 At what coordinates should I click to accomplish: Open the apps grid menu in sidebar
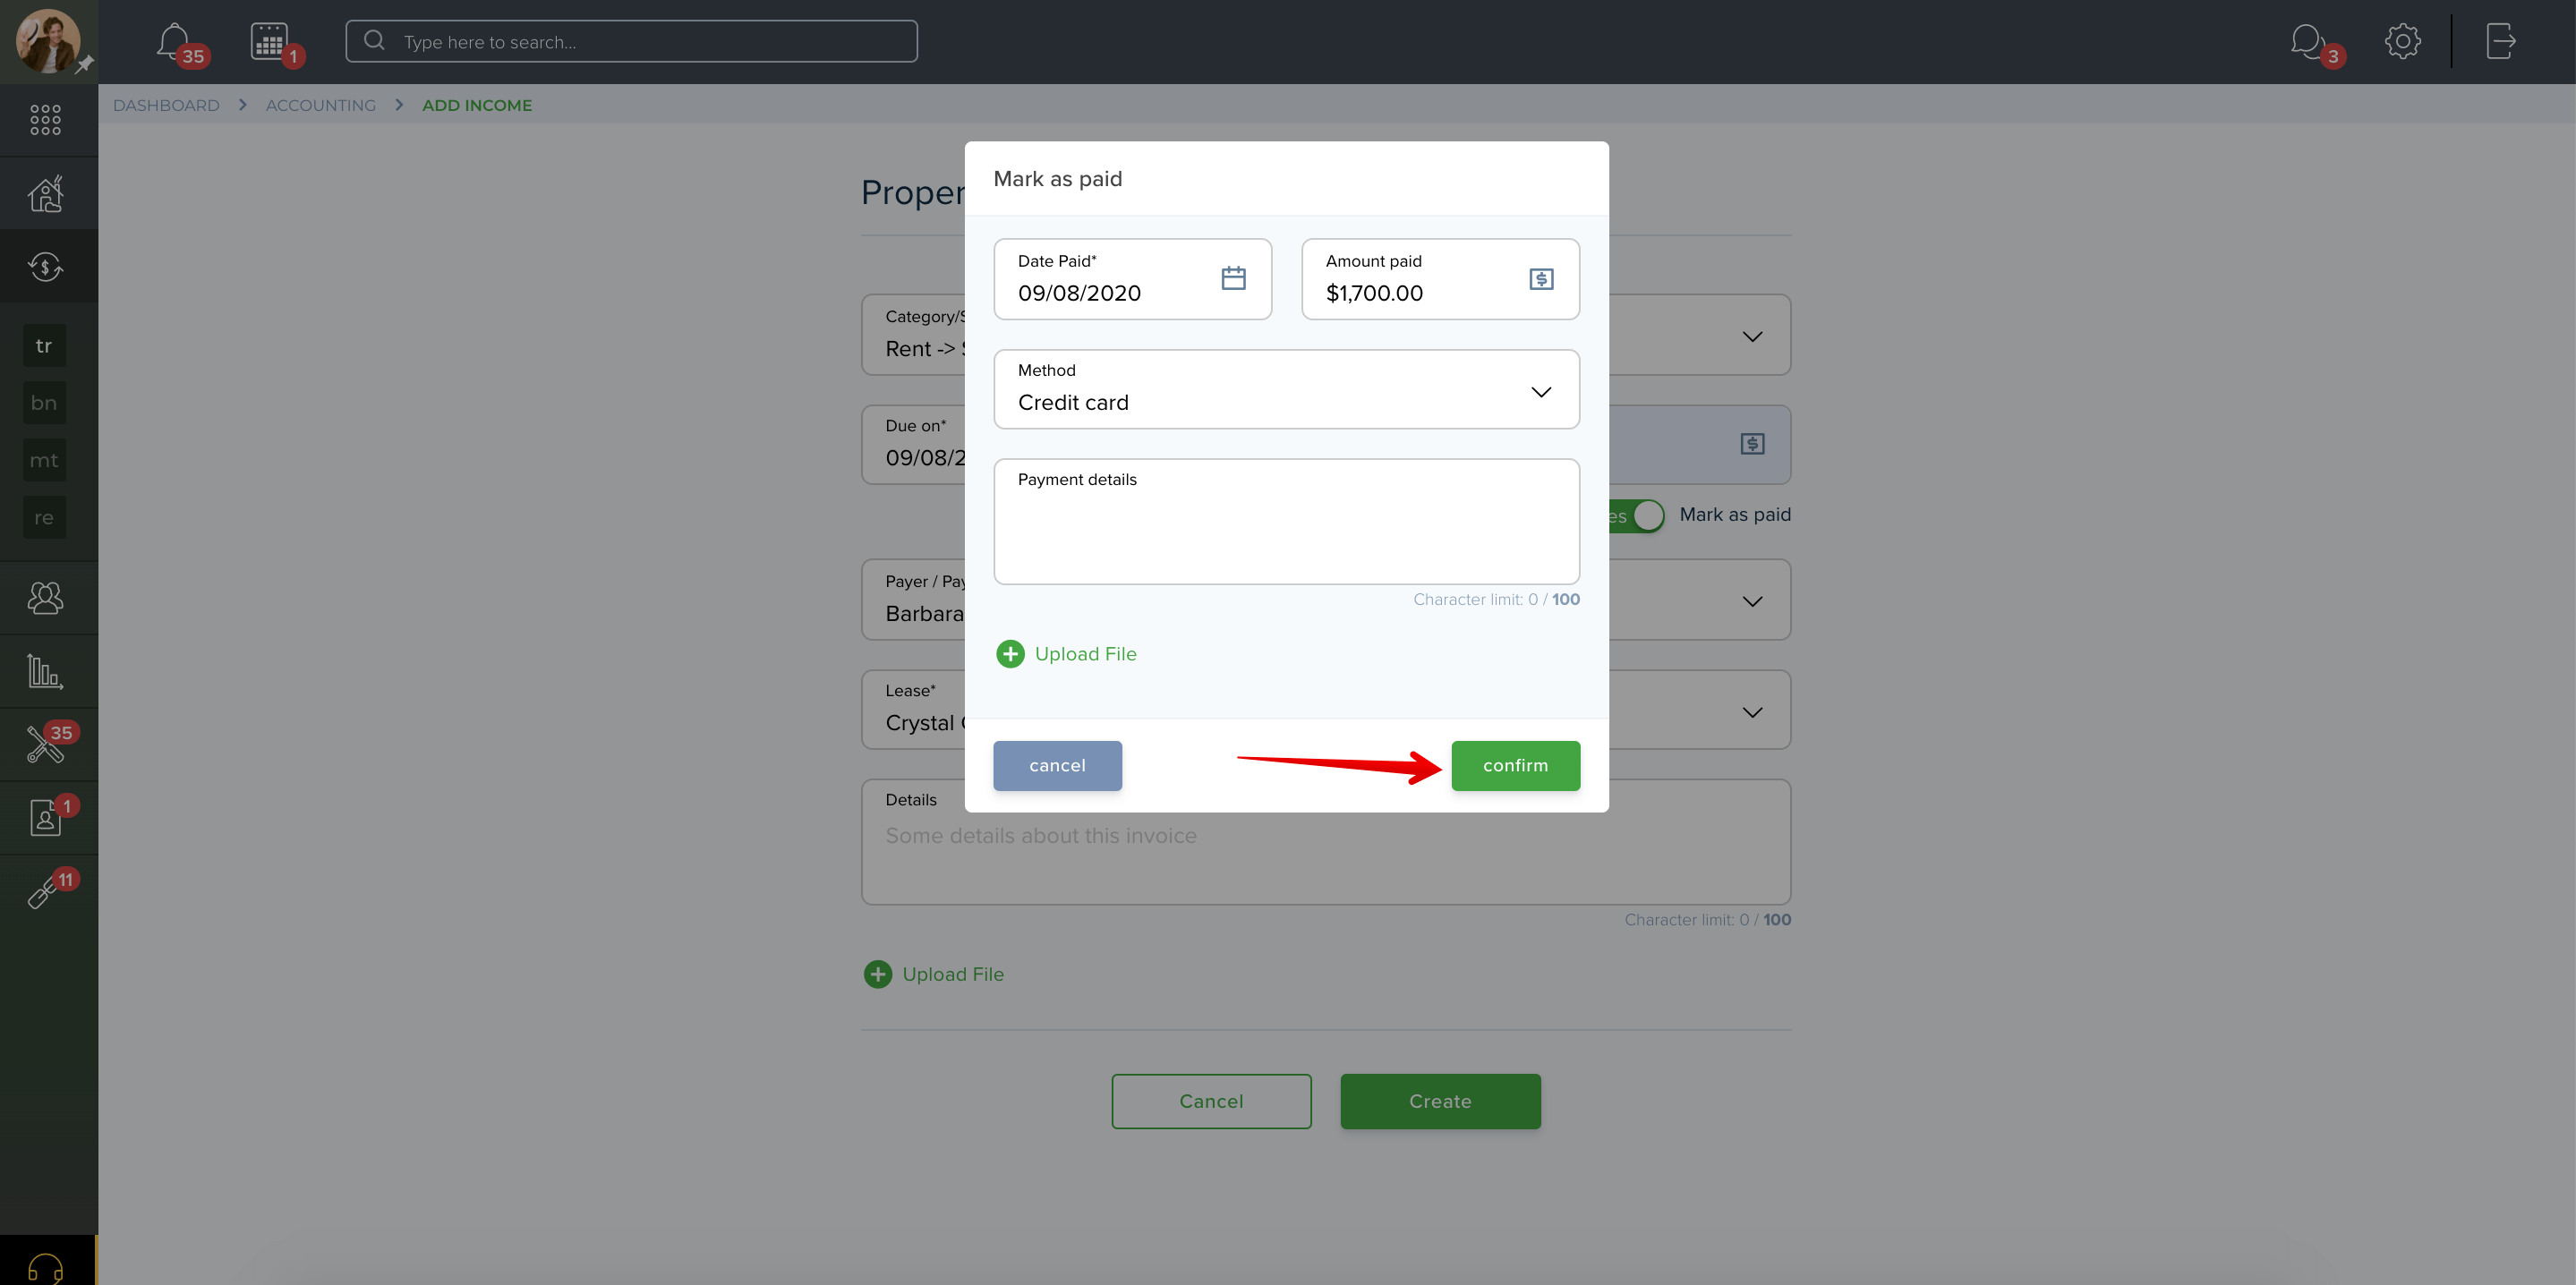click(x=45, y=120)
